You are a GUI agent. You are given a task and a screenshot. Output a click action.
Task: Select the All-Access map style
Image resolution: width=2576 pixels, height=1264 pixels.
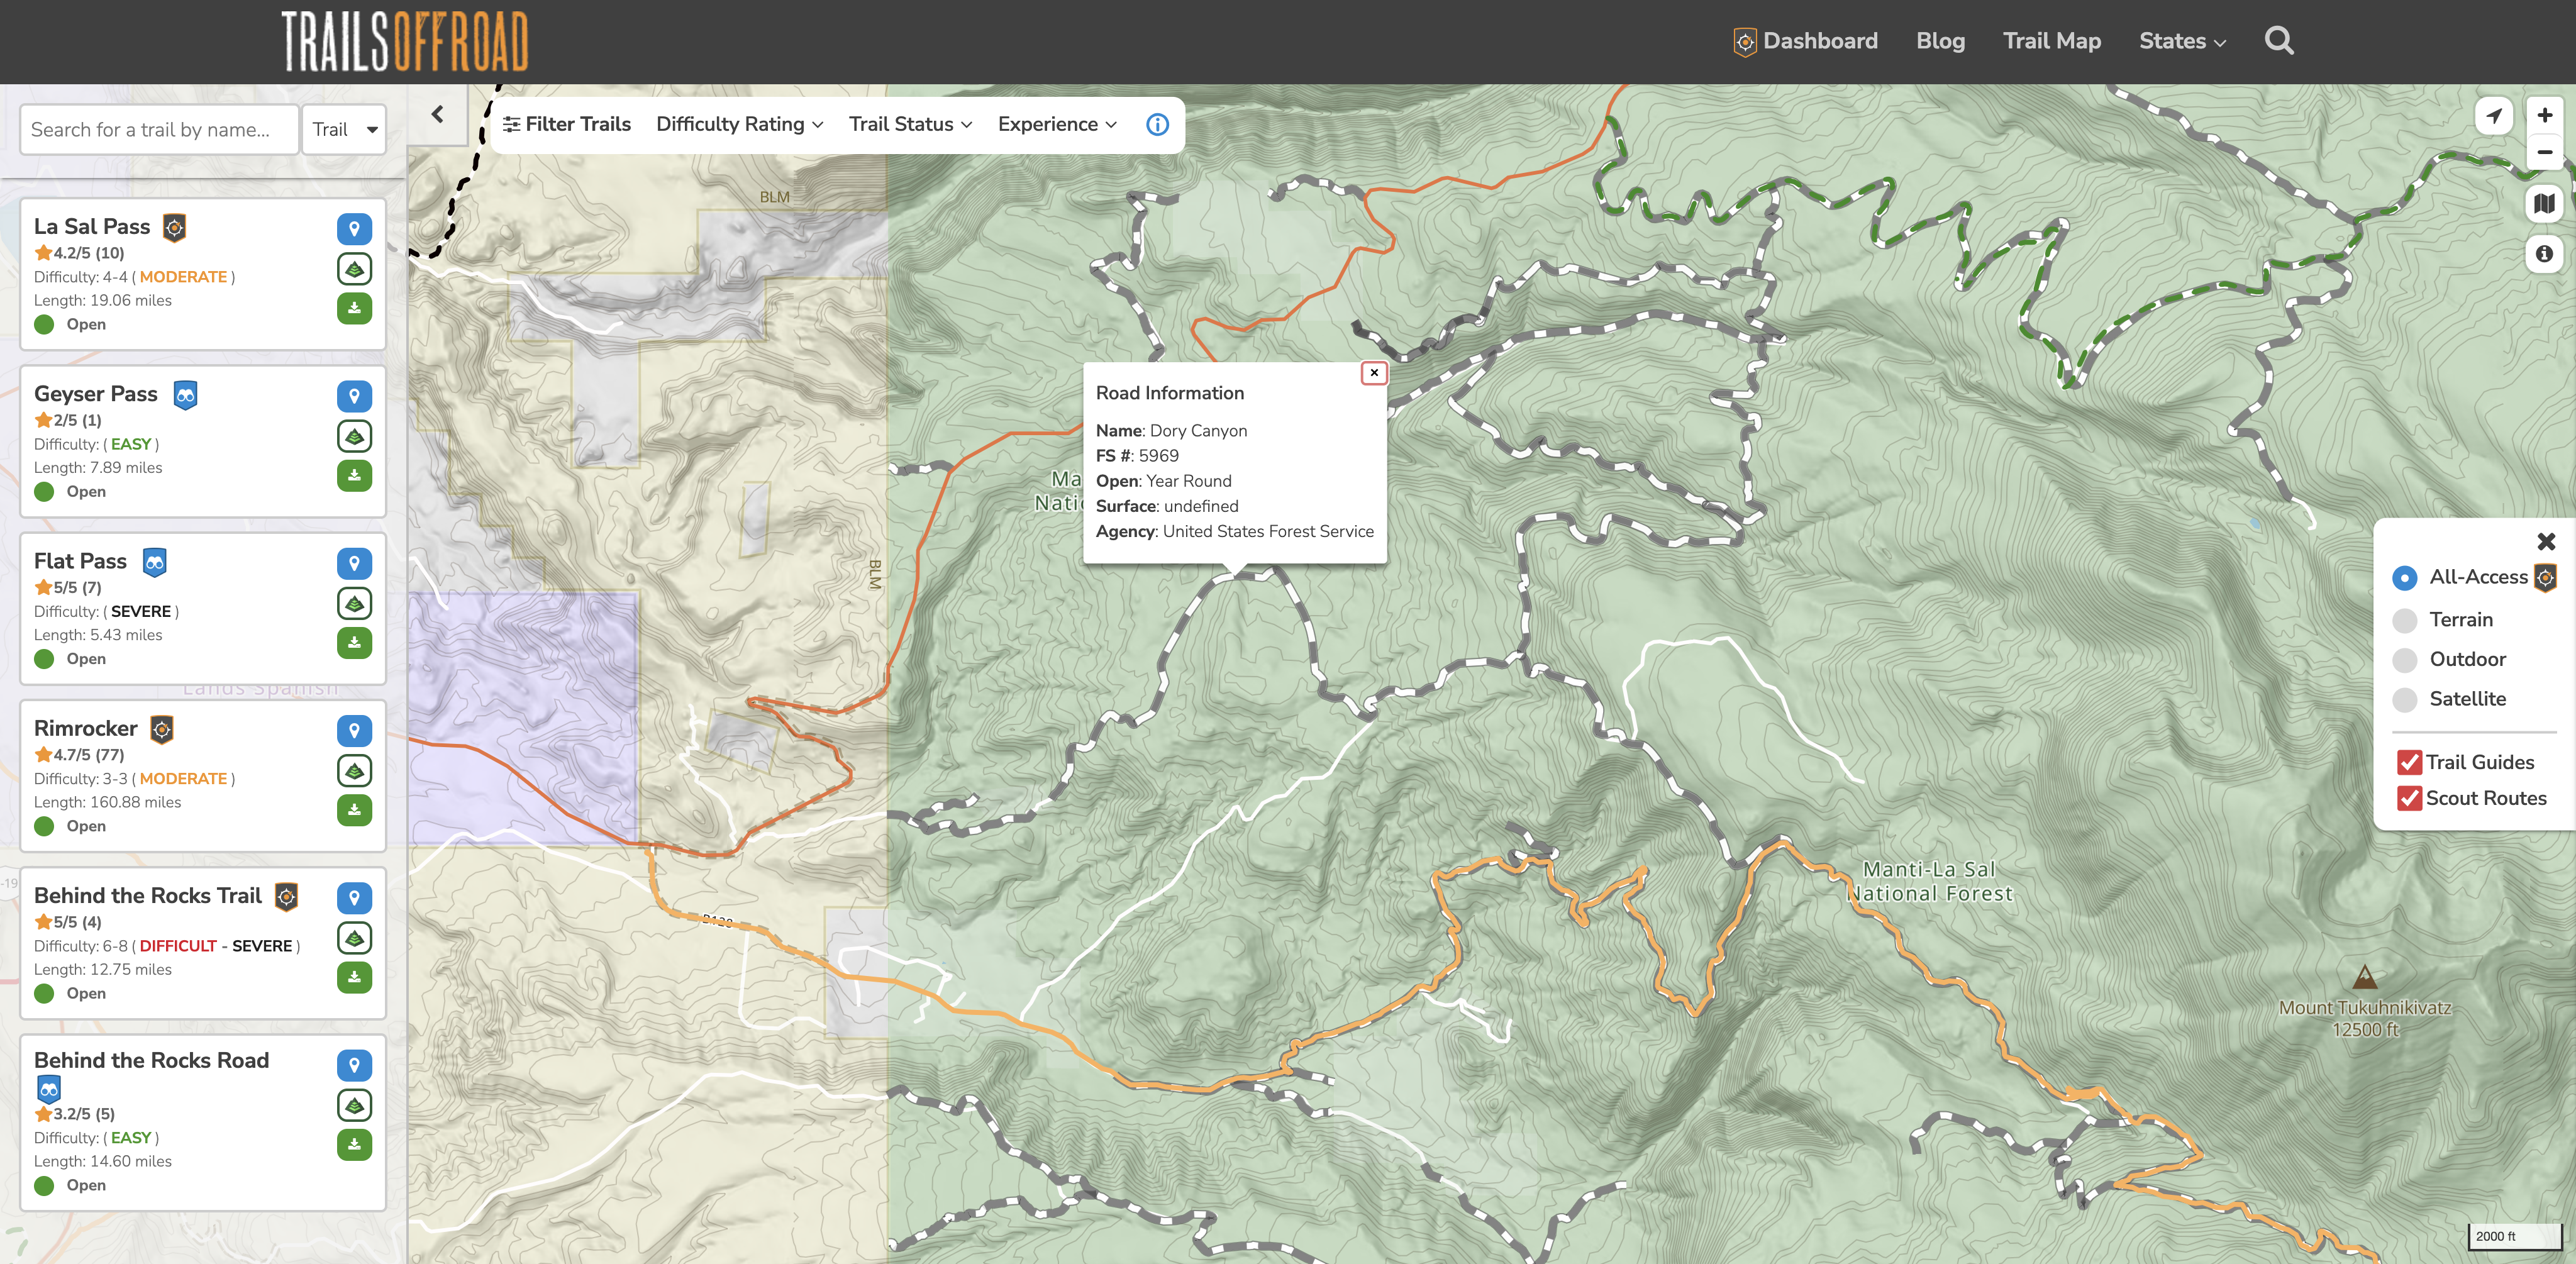pos(2404,578)
